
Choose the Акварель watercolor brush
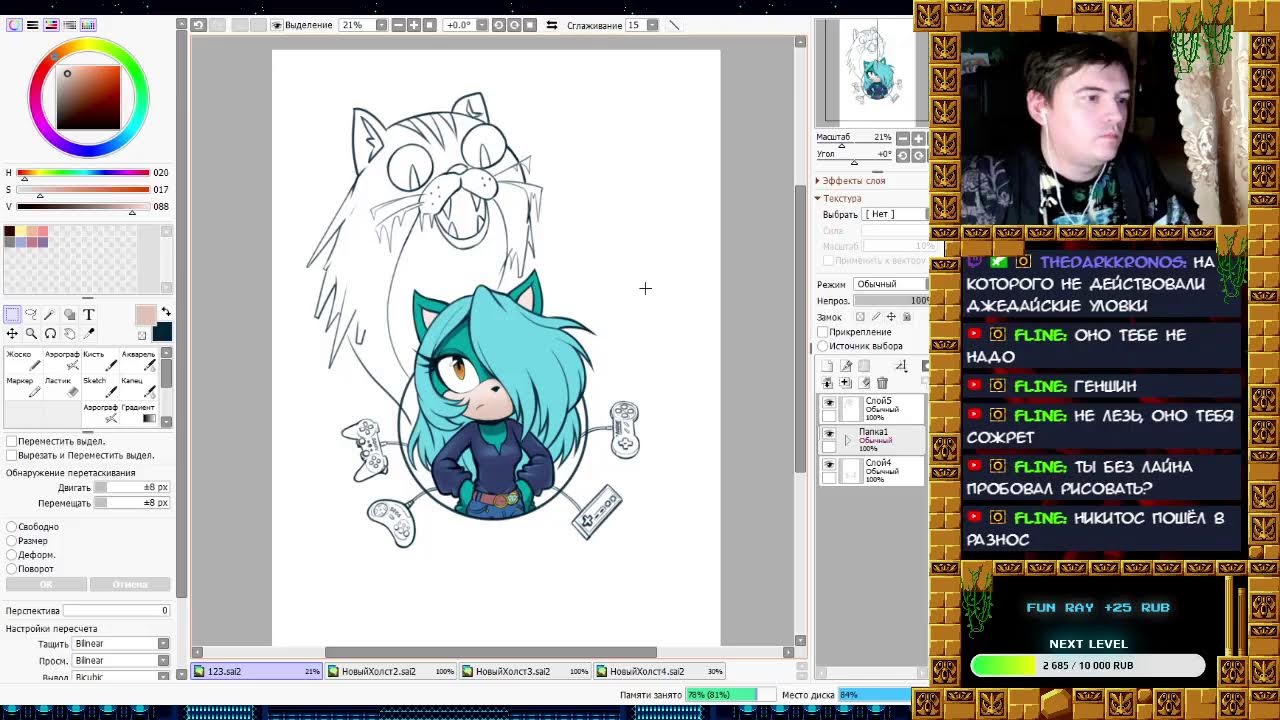pos(138,360)
